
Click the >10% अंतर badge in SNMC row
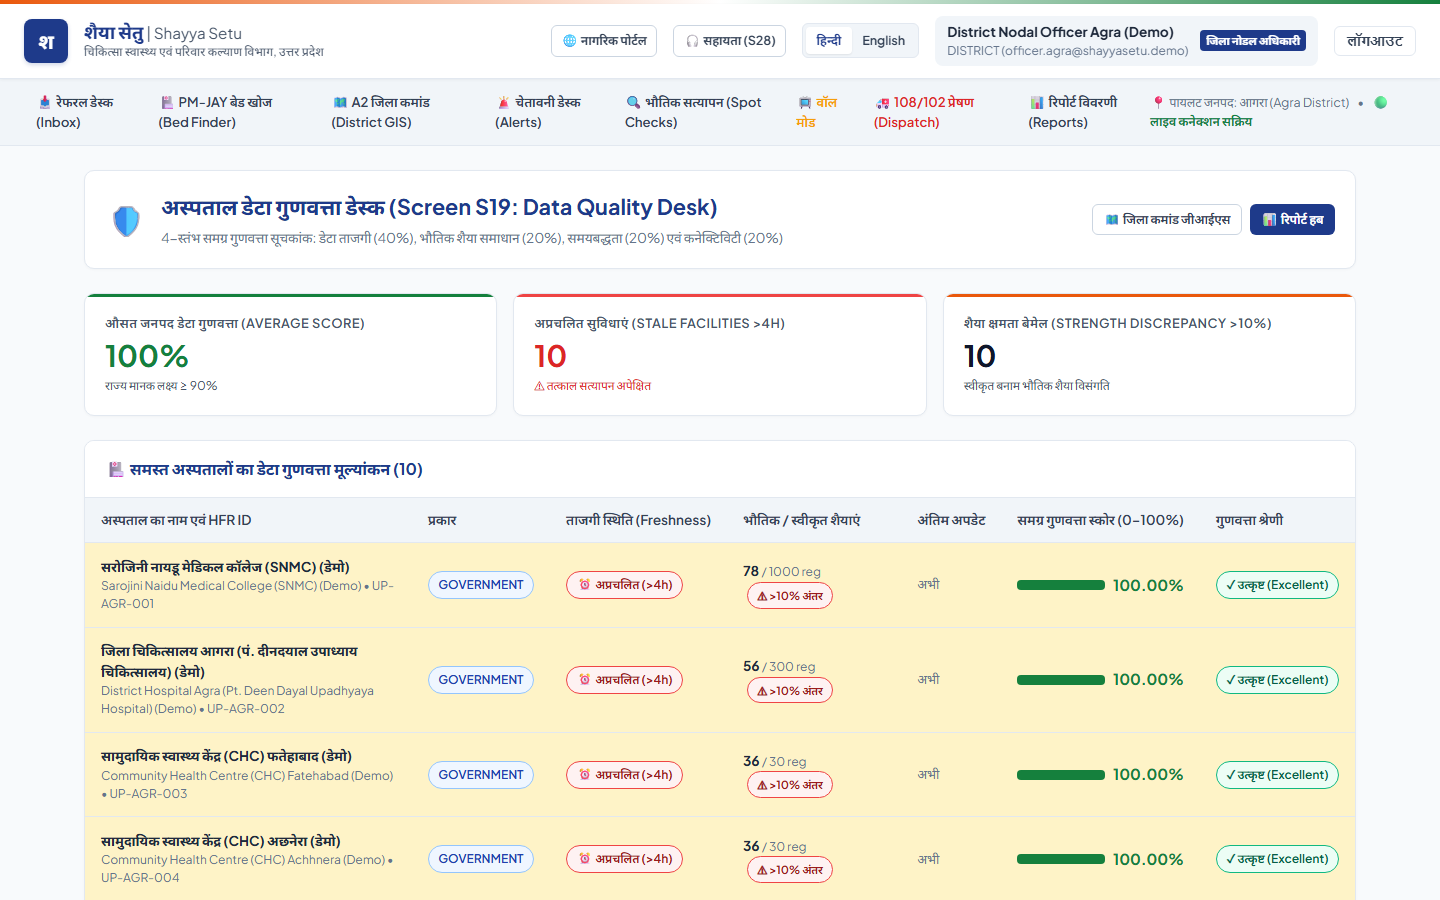pos(790,596)
